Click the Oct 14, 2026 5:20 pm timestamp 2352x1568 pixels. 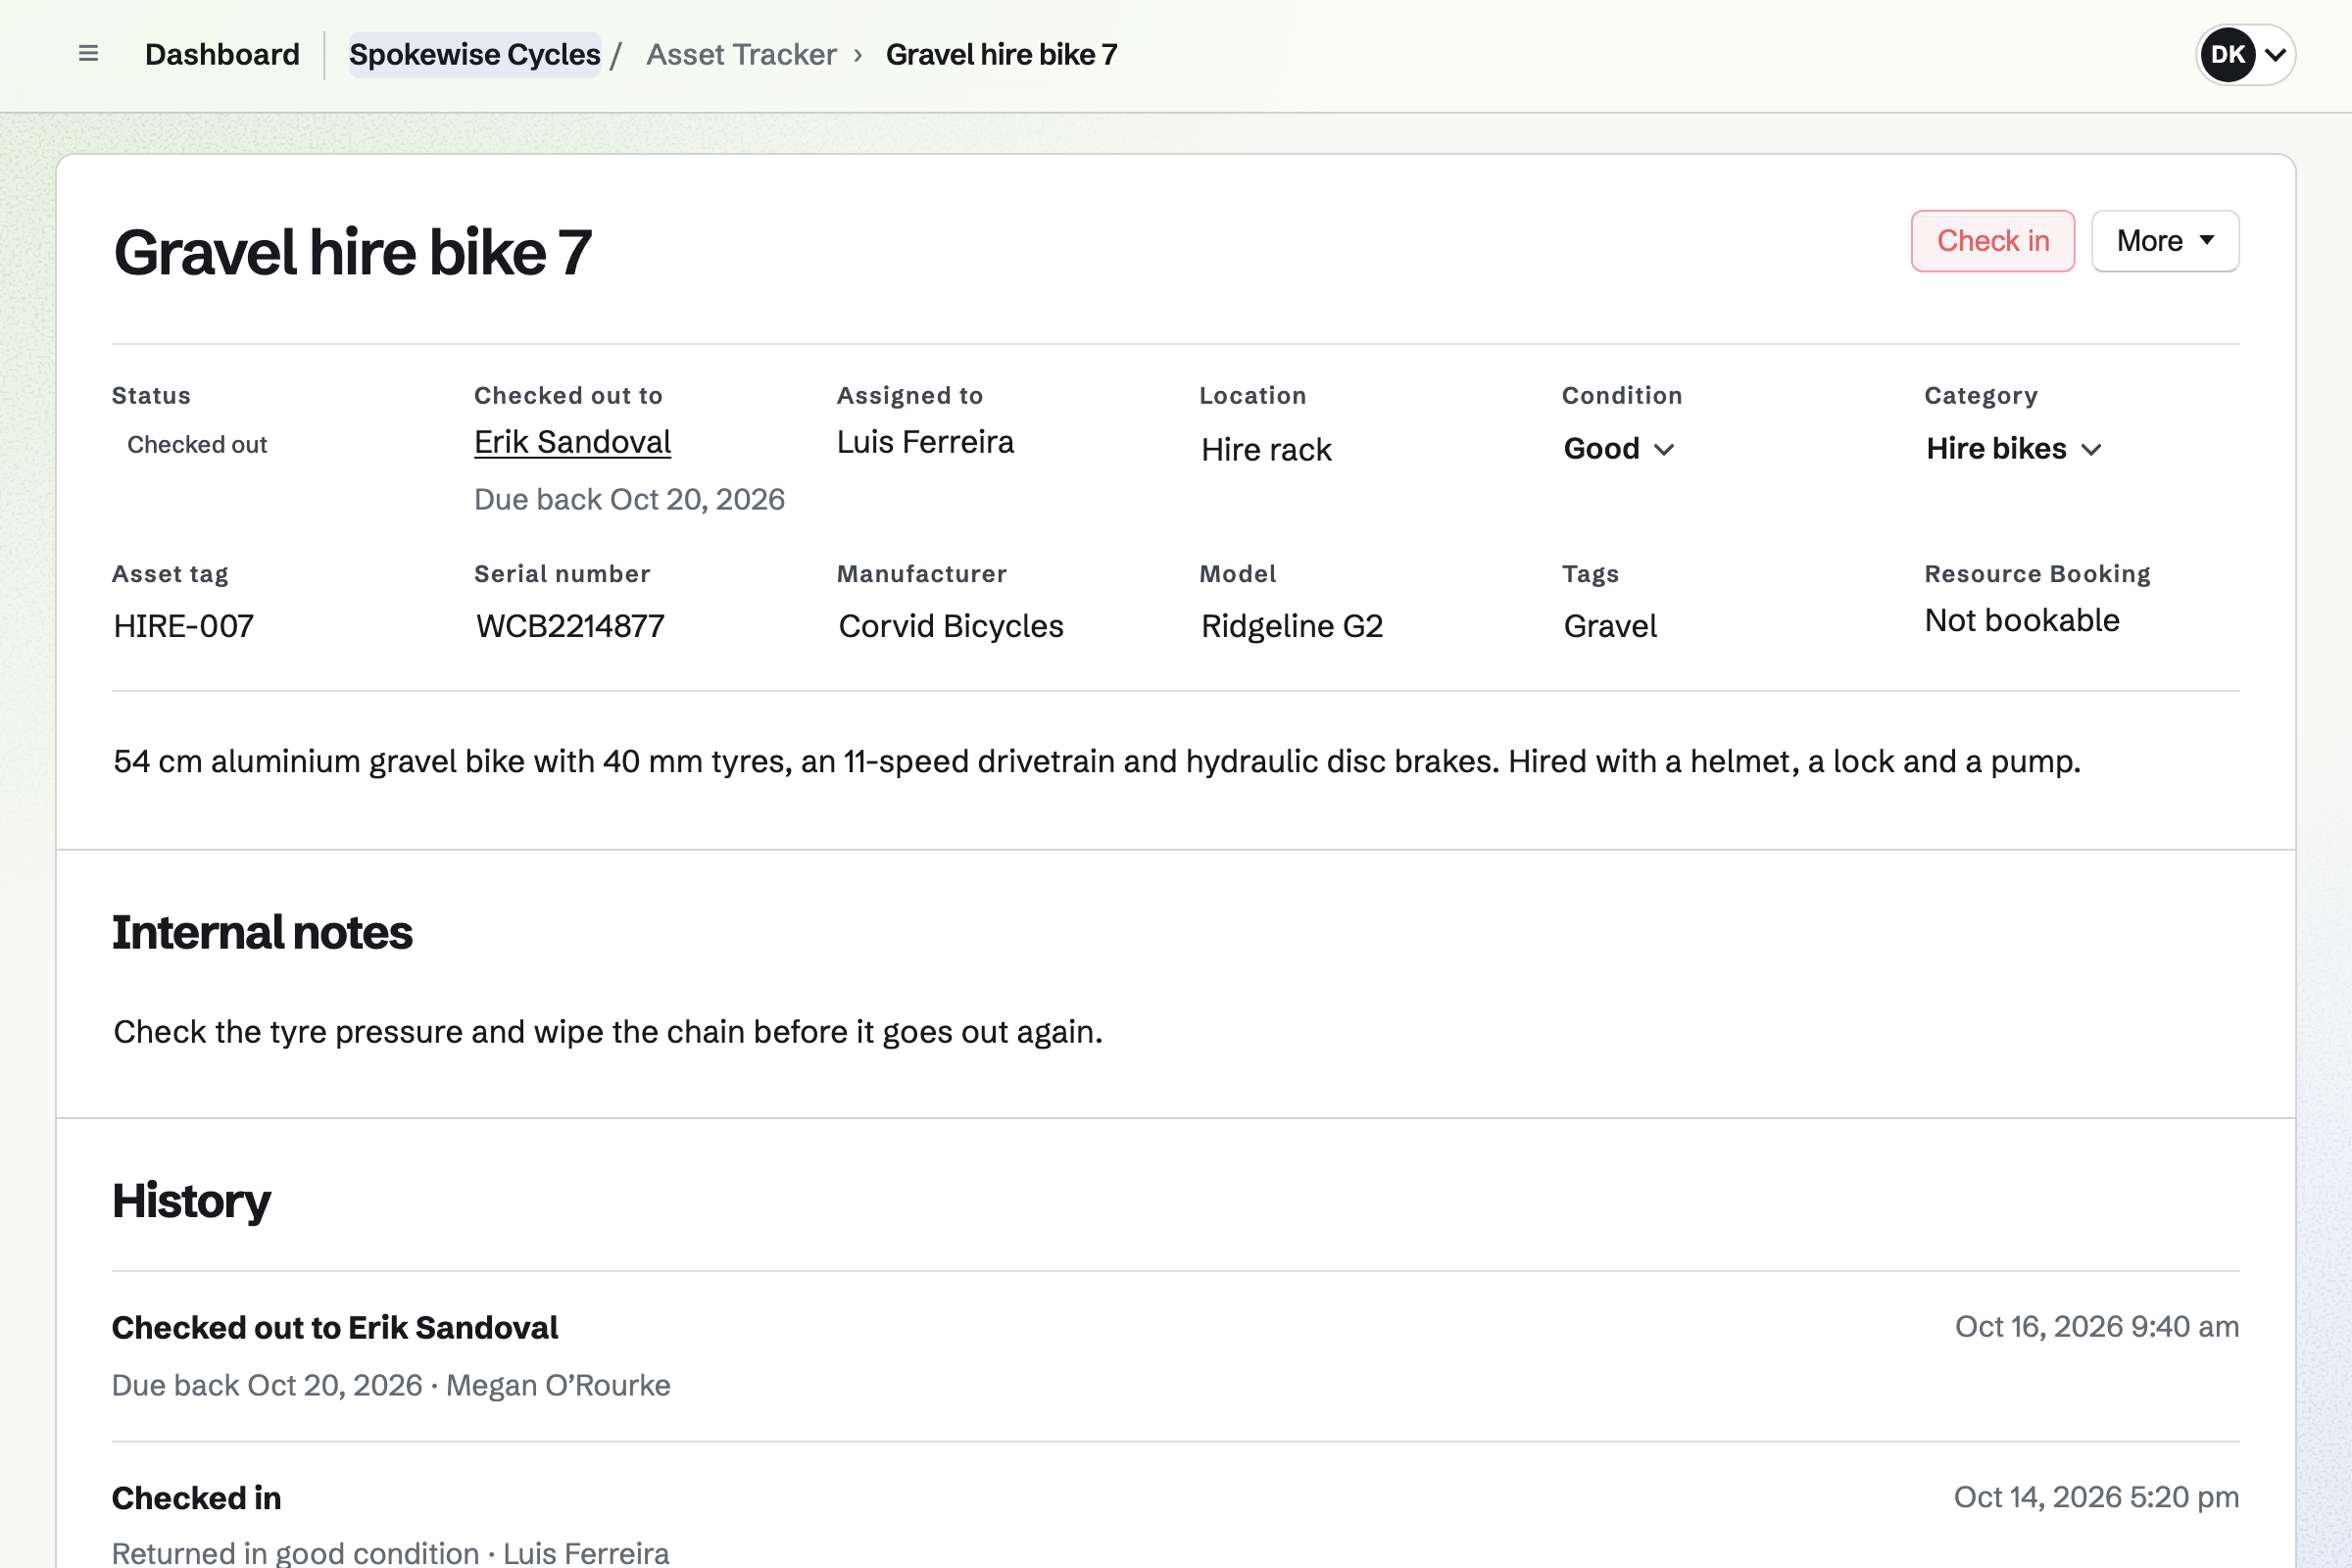click(2096, 1497)
